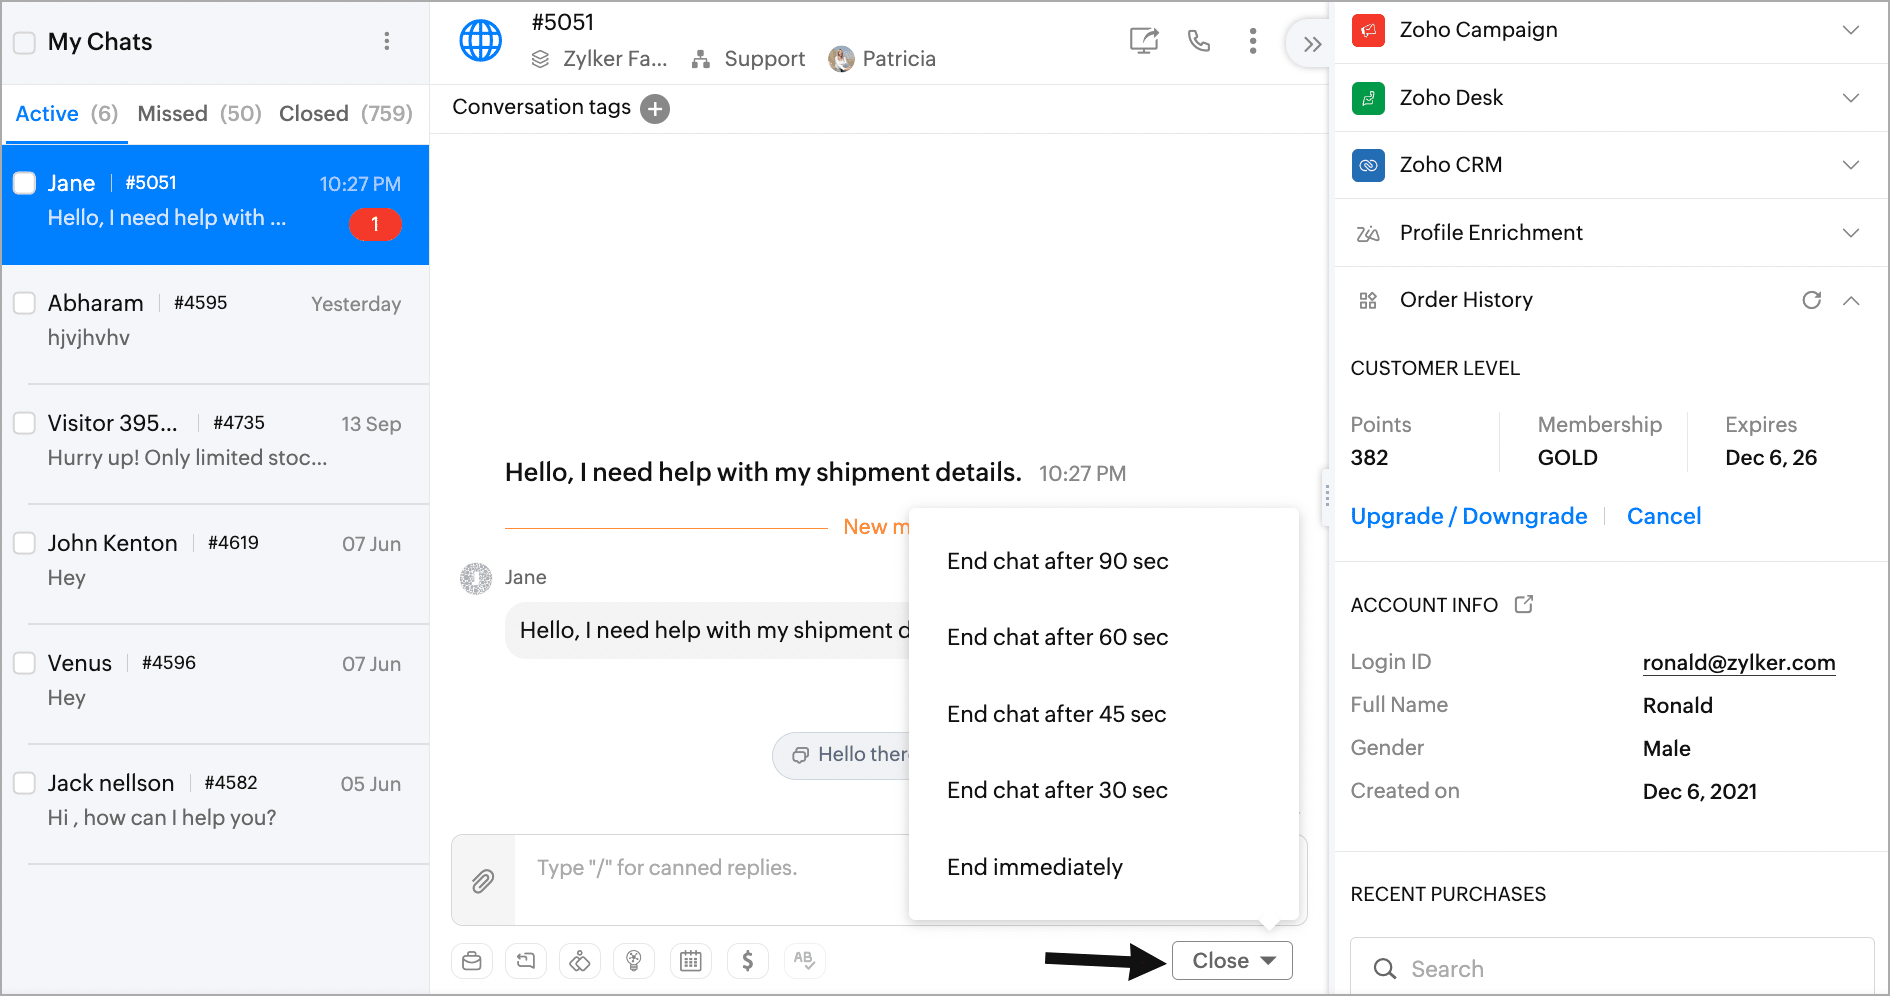Add a conversation tag

pos(655,108)
